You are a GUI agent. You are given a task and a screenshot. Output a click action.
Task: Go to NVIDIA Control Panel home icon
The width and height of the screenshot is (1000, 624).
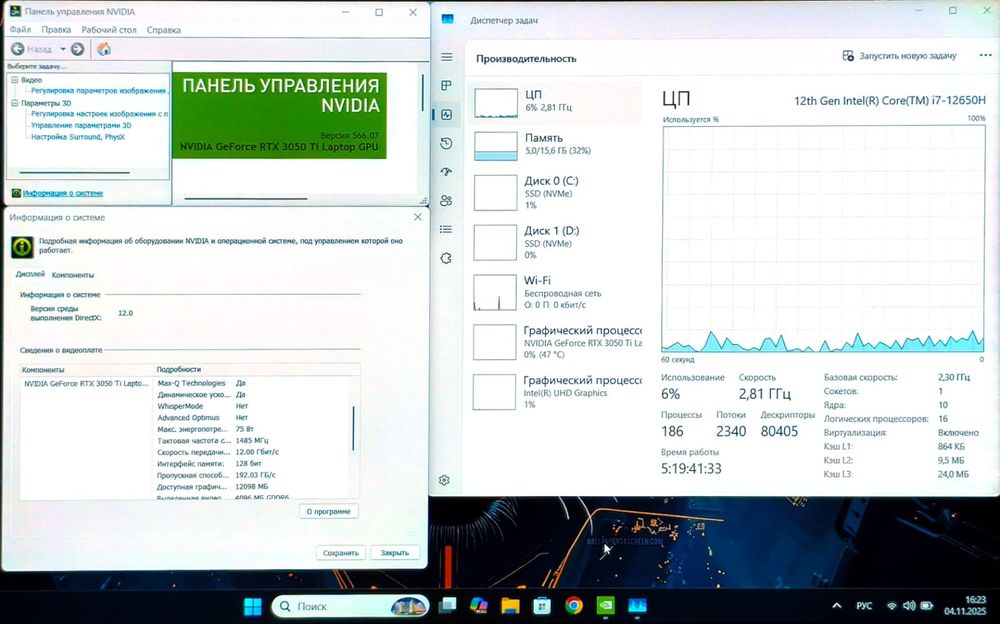pos(104,49)
